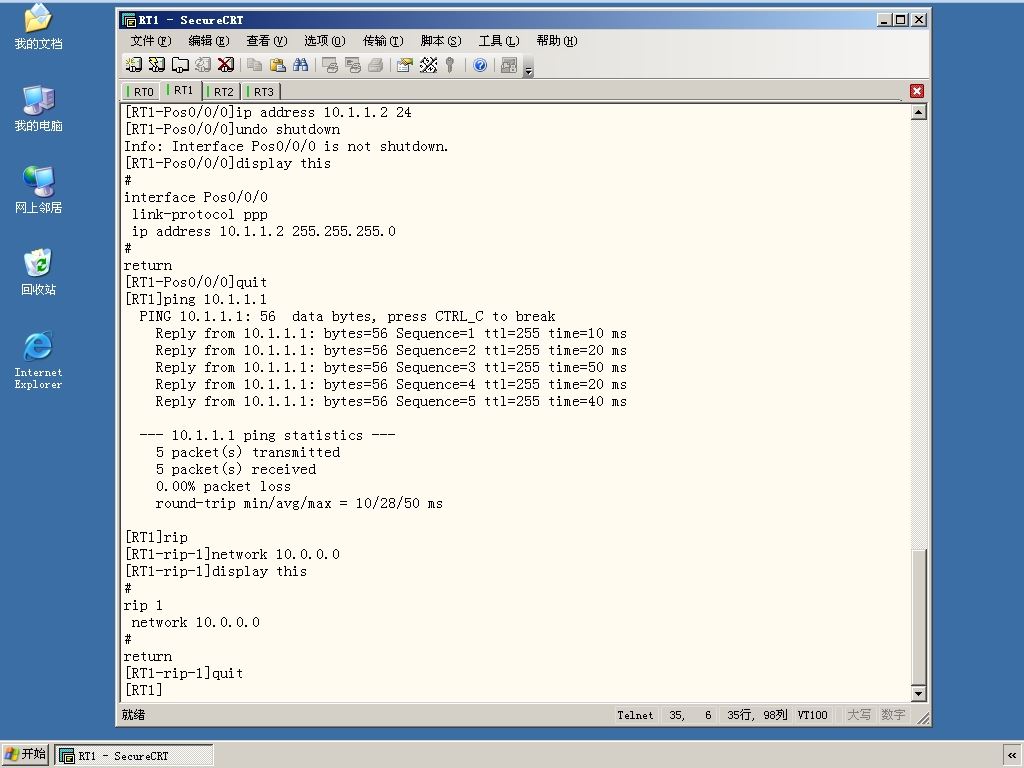This screenshot has width=1024, height=768.
Task: Open Session Options from the toolbar
Action: 405,65
